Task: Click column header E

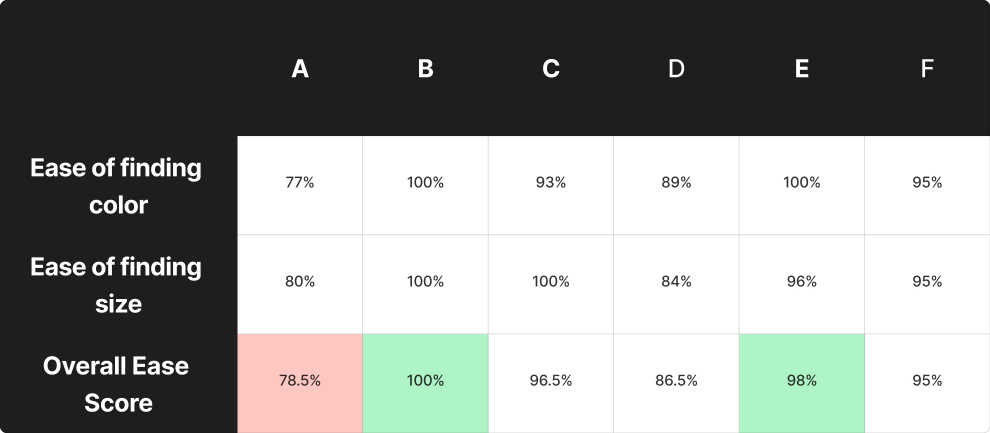Action: pos(802,69)
